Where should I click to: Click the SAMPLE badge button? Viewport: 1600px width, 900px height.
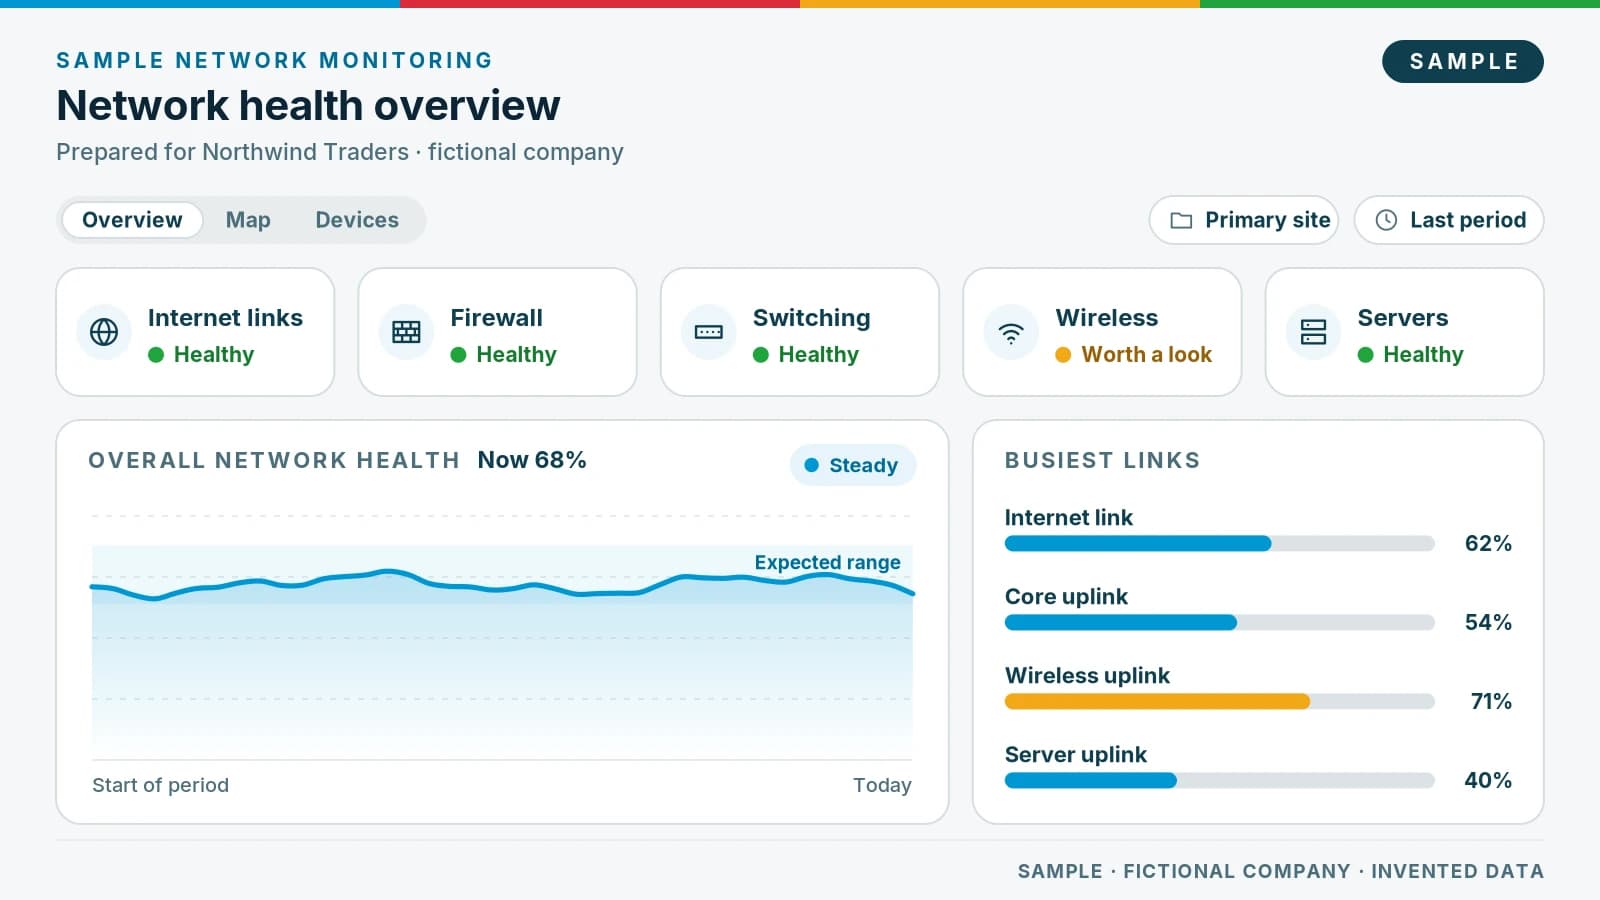click(x=1463, y=61)
